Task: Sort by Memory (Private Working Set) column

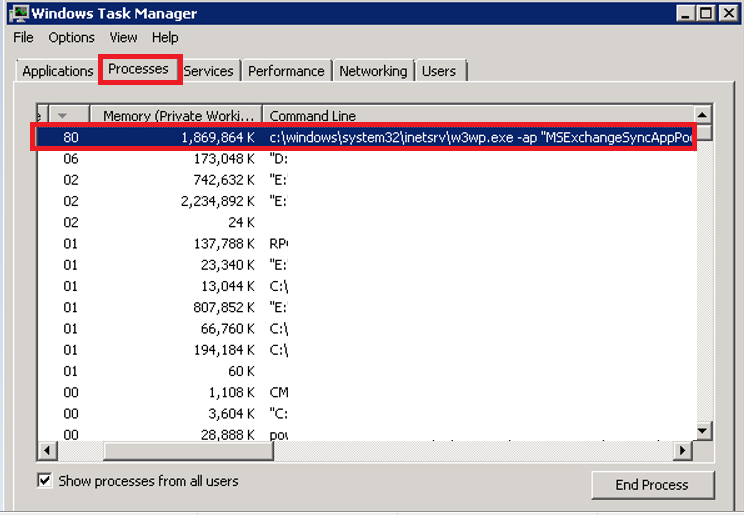Action: (176, 115)
